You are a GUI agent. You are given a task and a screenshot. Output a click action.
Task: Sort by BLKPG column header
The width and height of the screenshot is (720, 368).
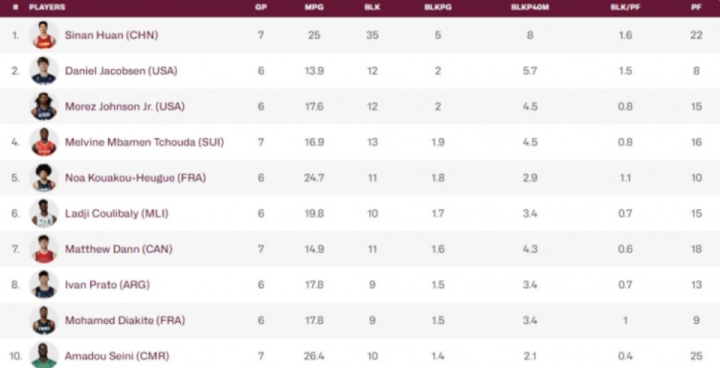[x=438, y=7]
